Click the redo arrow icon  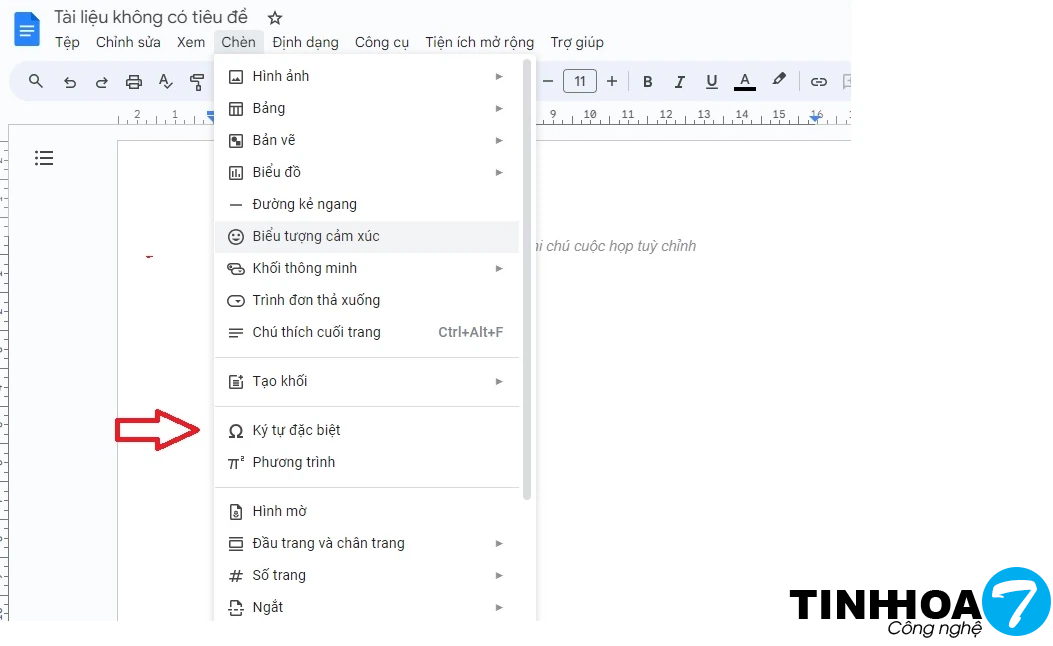pos(101,82)
